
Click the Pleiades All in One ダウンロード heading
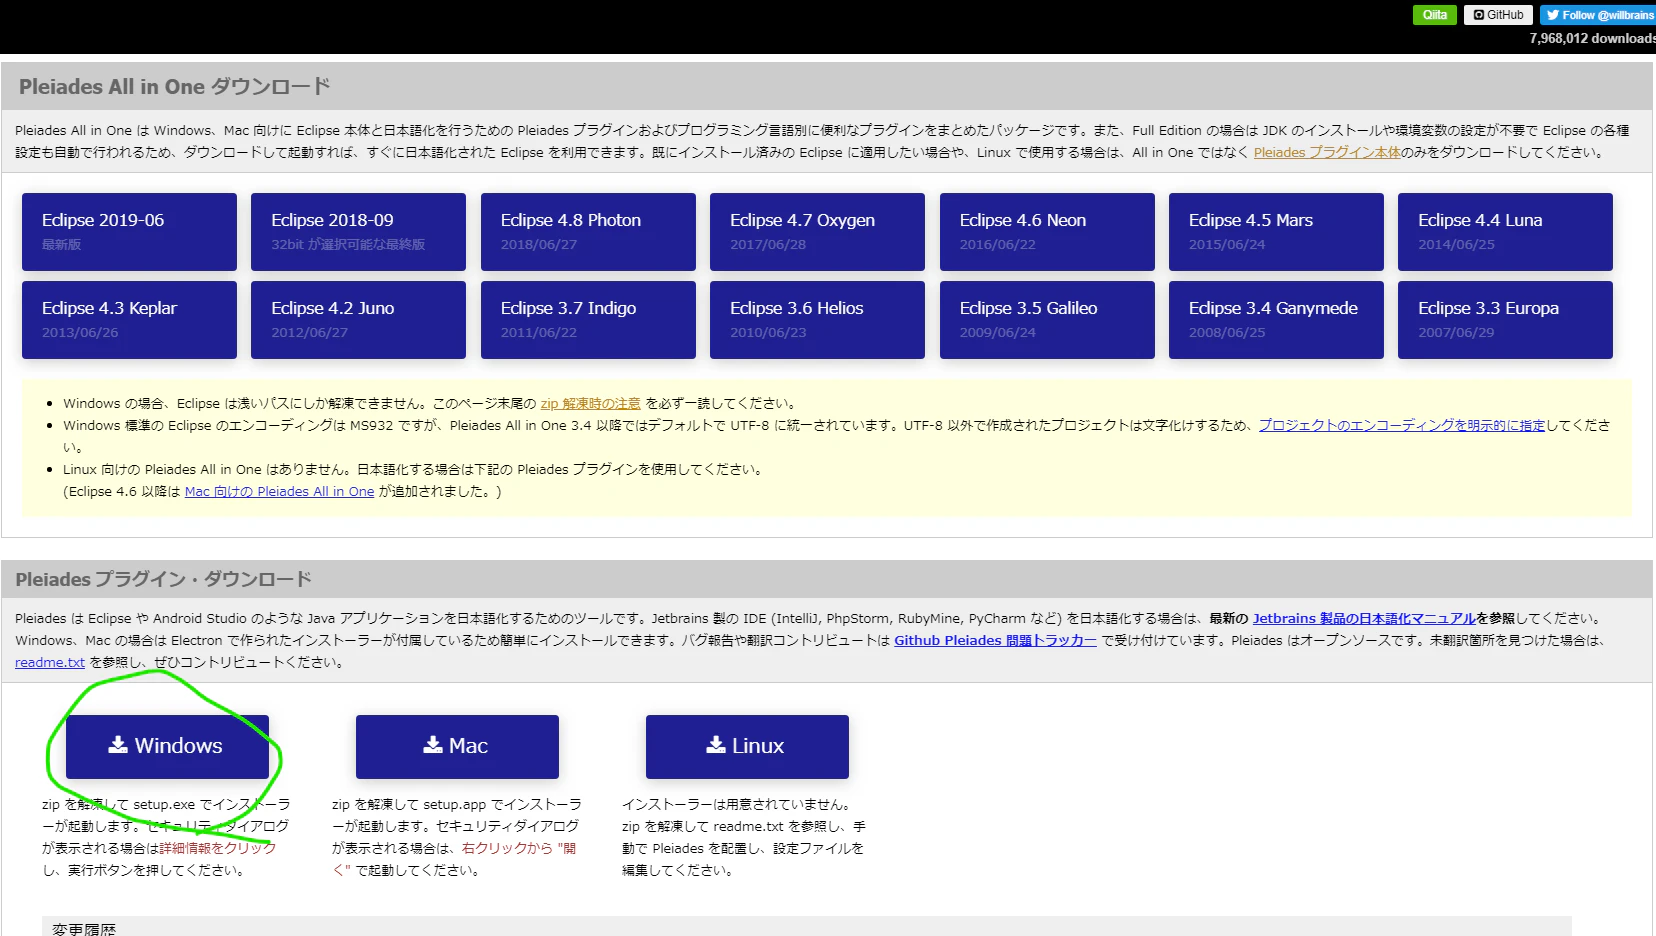(175, 87)
